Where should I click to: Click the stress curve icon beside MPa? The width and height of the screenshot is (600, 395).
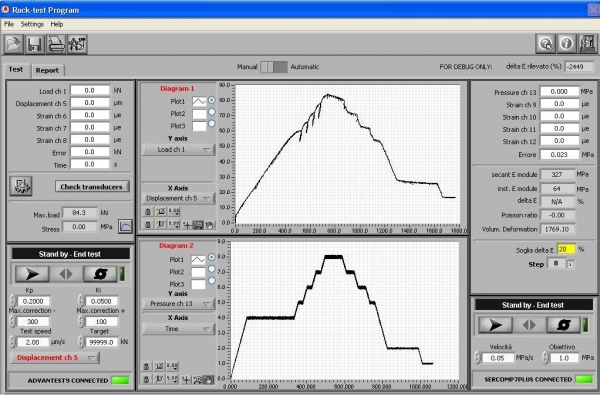[x=125, y=227]
